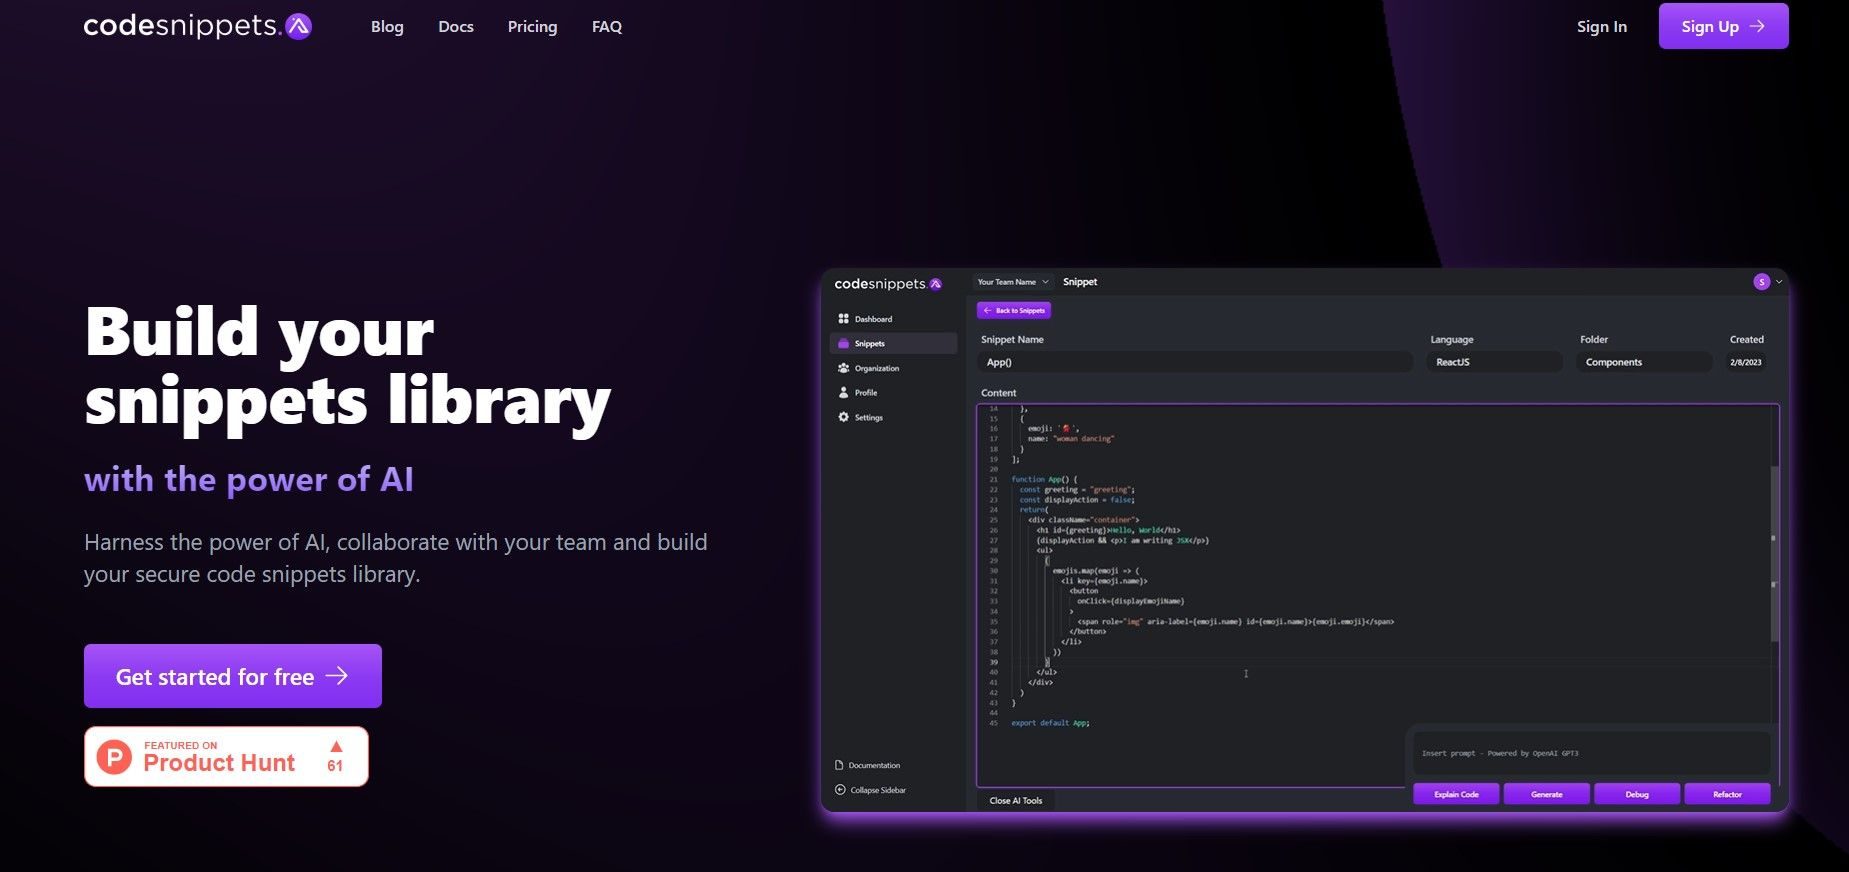Image resolution: width=1849 pixels, height=872 pixels.
Task: Click the 'export default App;' code line
Action: tap(1050, 723)
